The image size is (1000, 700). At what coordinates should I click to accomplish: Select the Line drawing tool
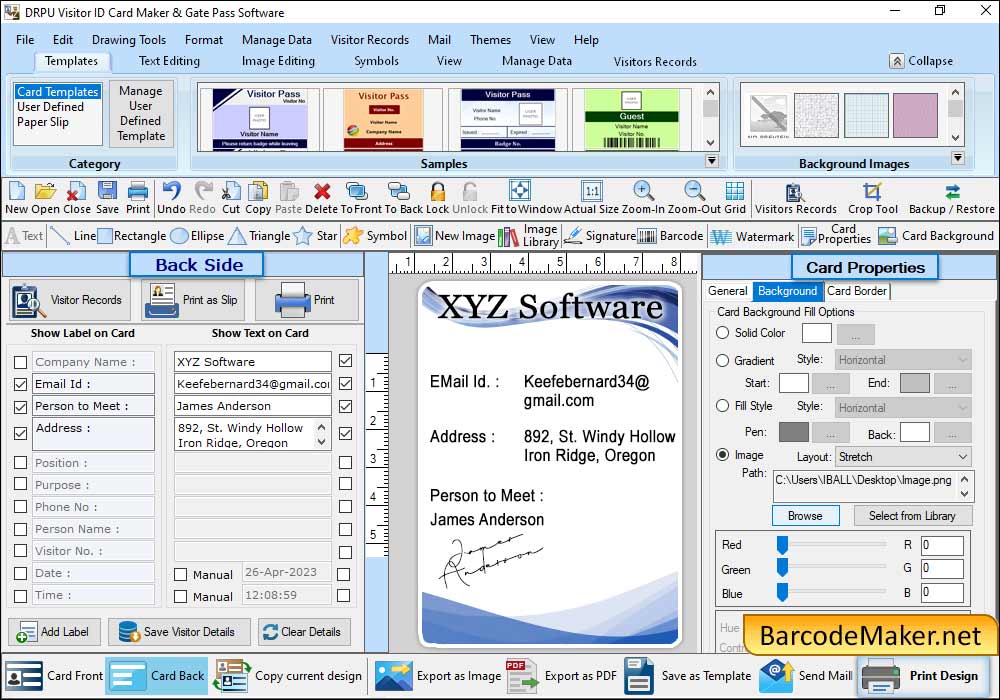click(x=73, y=236)
